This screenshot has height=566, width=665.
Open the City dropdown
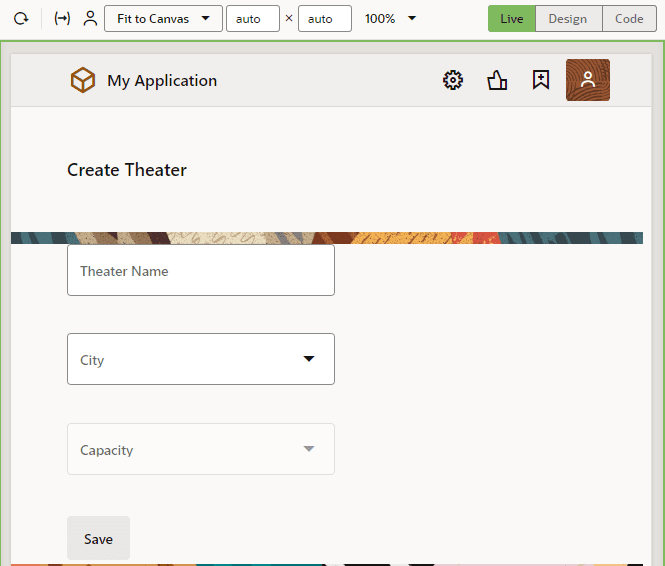201,359
